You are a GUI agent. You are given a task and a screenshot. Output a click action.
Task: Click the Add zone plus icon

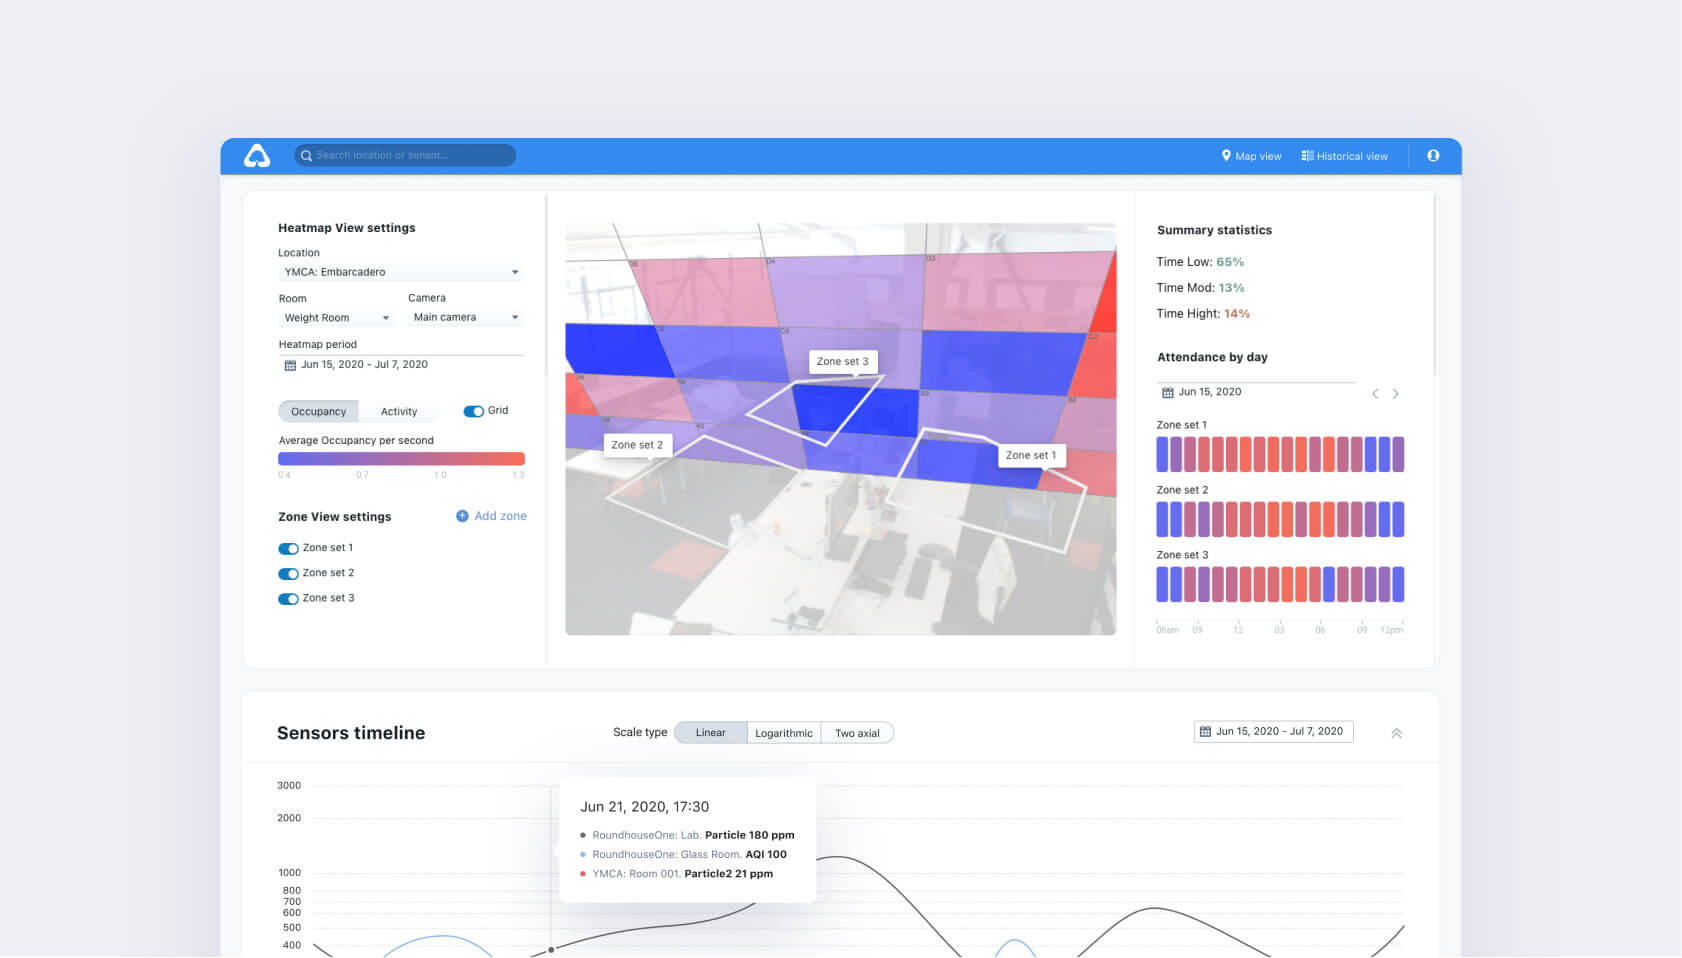click(462, 516)
